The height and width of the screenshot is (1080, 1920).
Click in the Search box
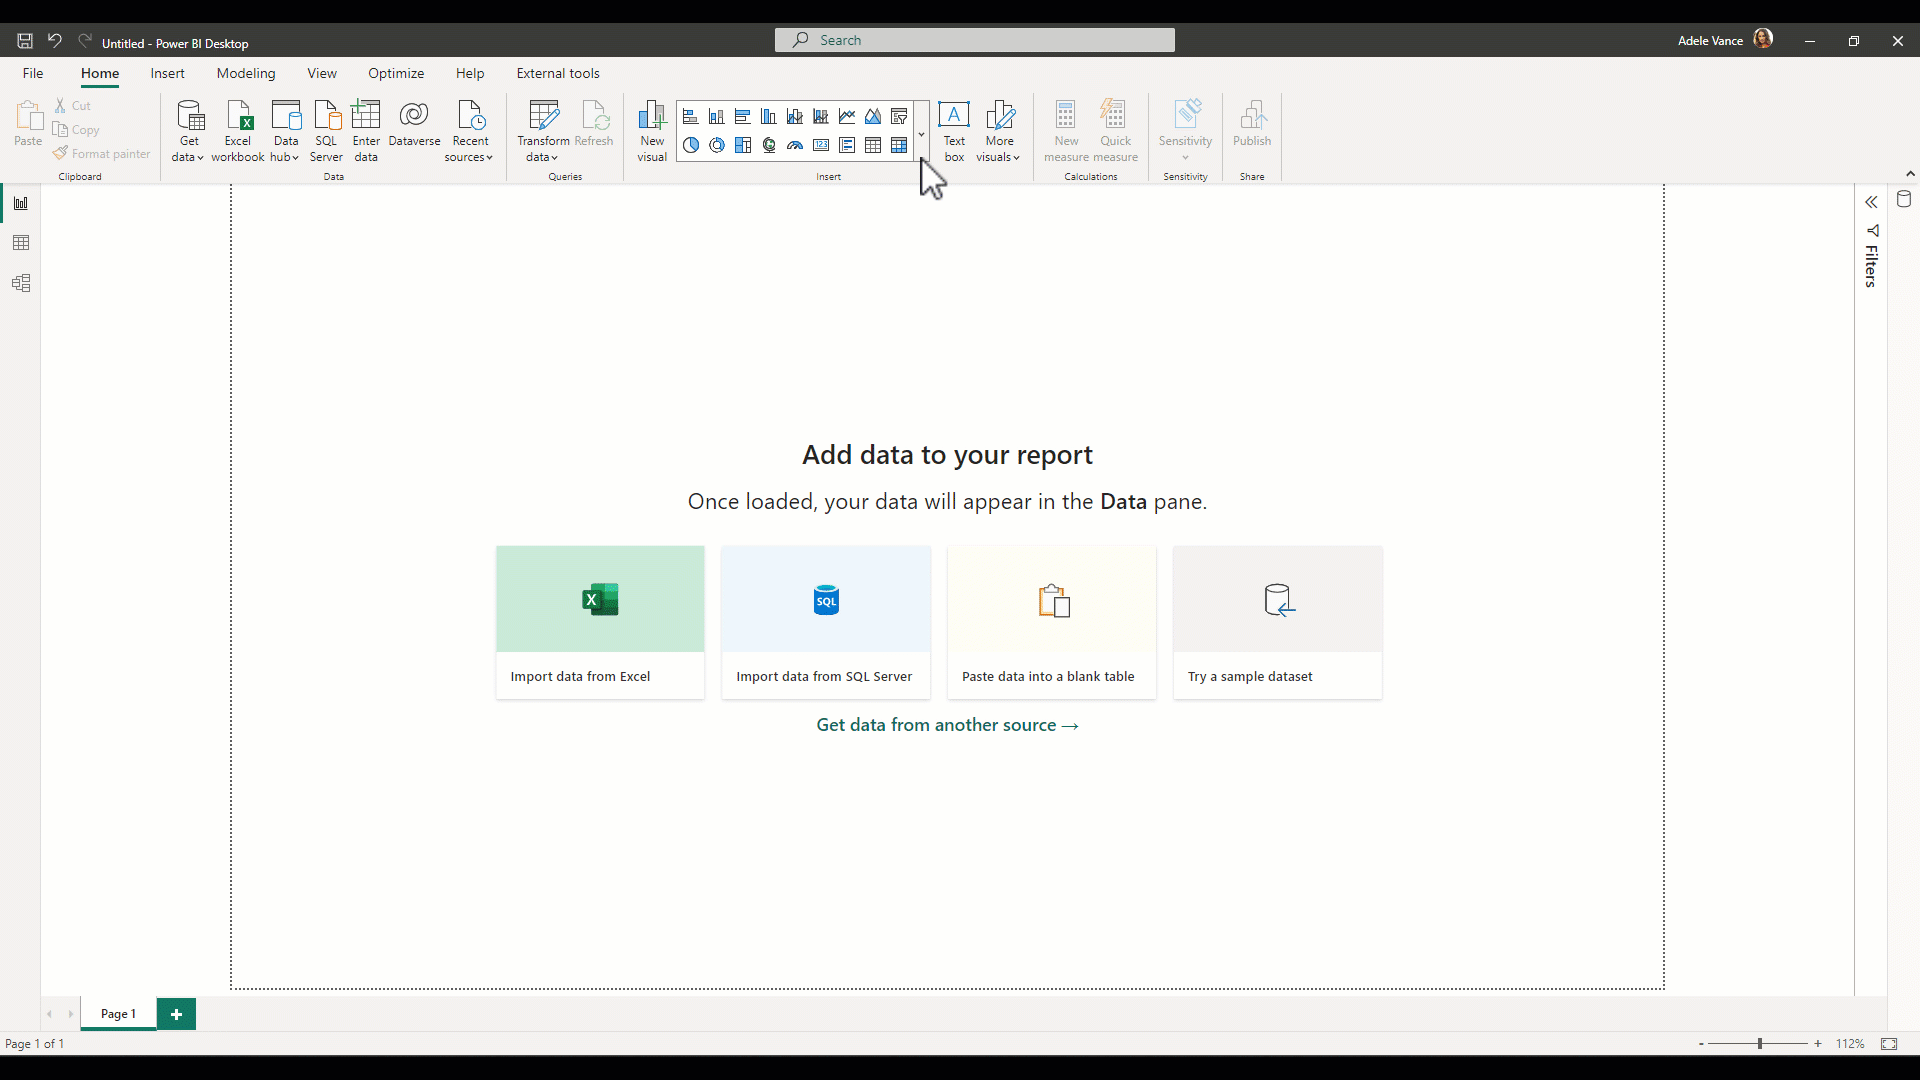pyautogui.click(x=975, y=40)
